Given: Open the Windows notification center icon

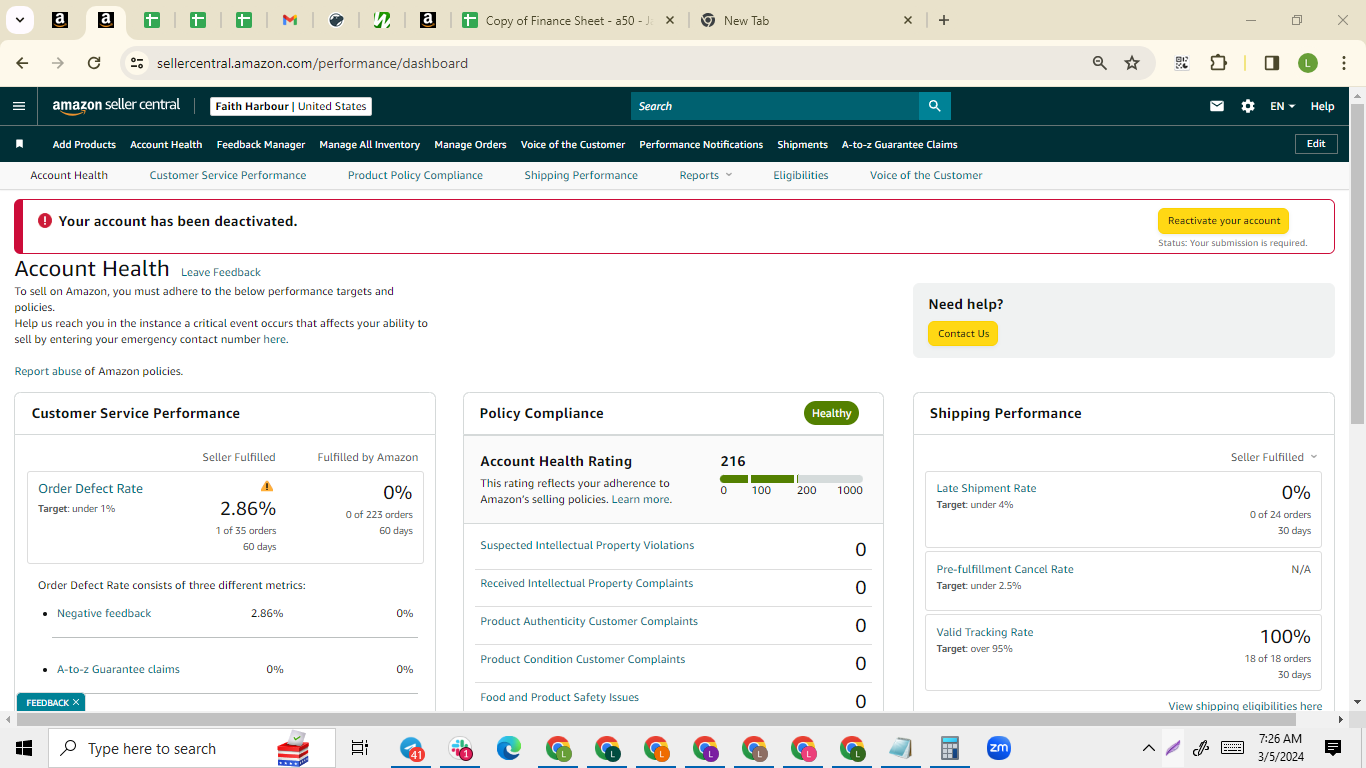Looking at the screenshot, I should click(1333, 748).
